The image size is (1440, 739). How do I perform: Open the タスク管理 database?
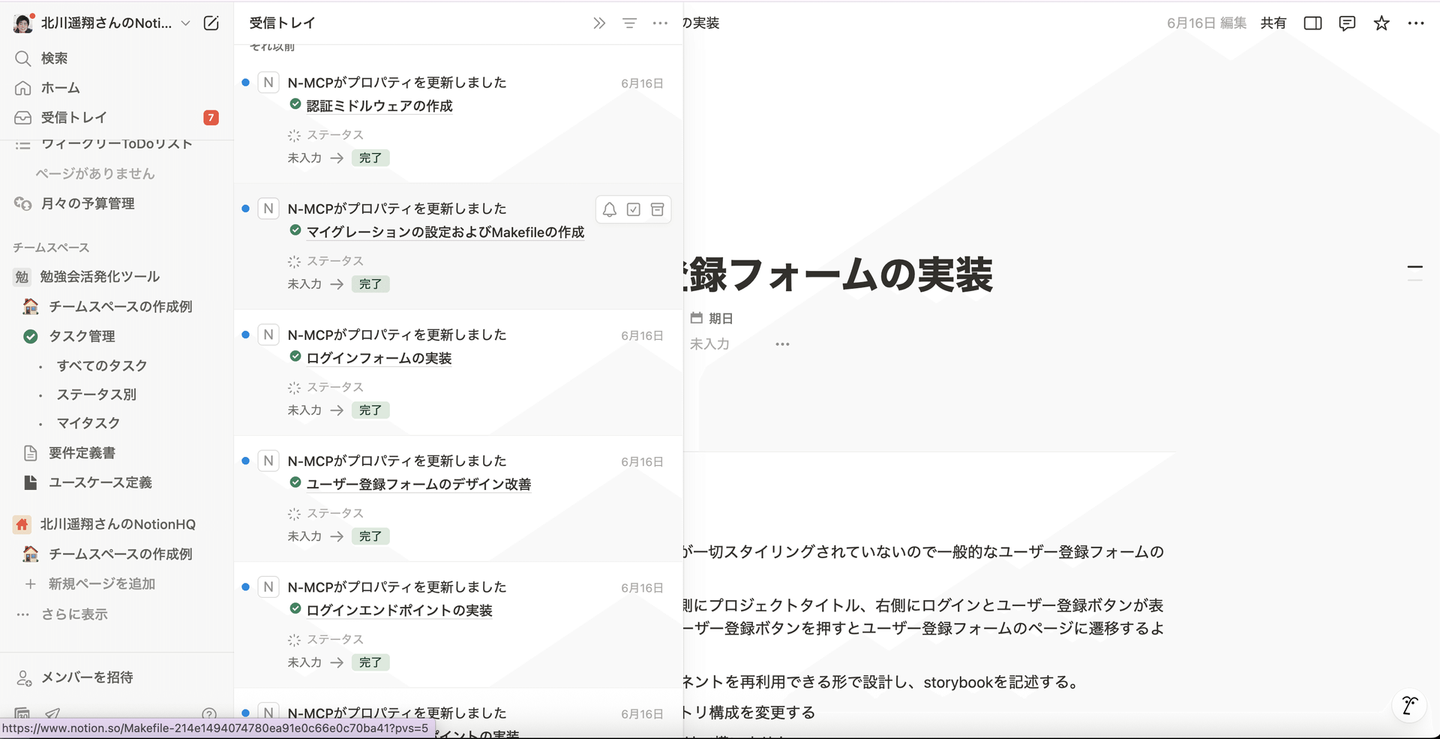coord(82,336)
